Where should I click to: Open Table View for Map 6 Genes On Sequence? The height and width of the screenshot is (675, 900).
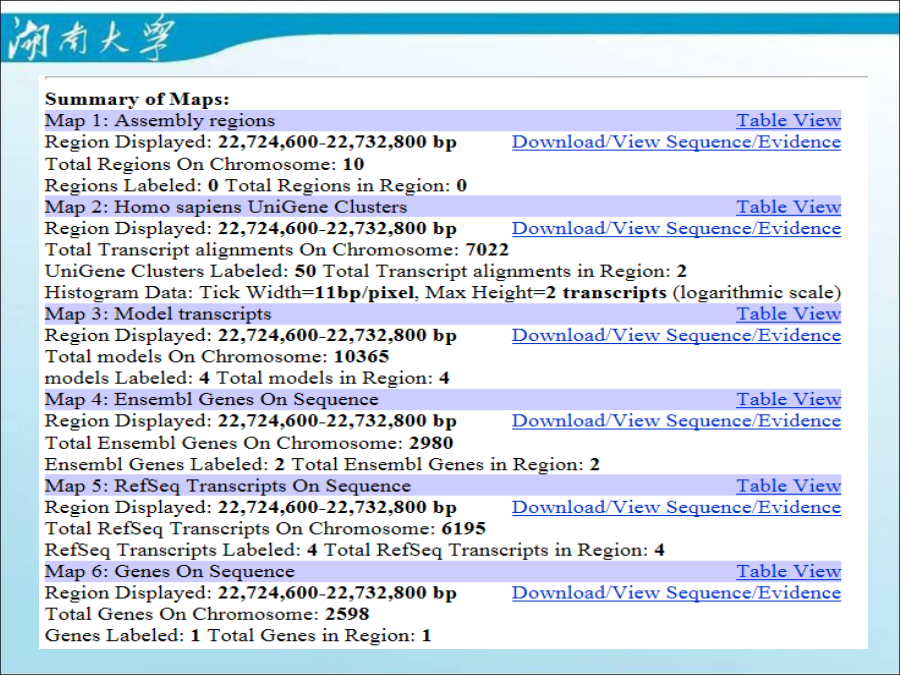click(789, 572)
